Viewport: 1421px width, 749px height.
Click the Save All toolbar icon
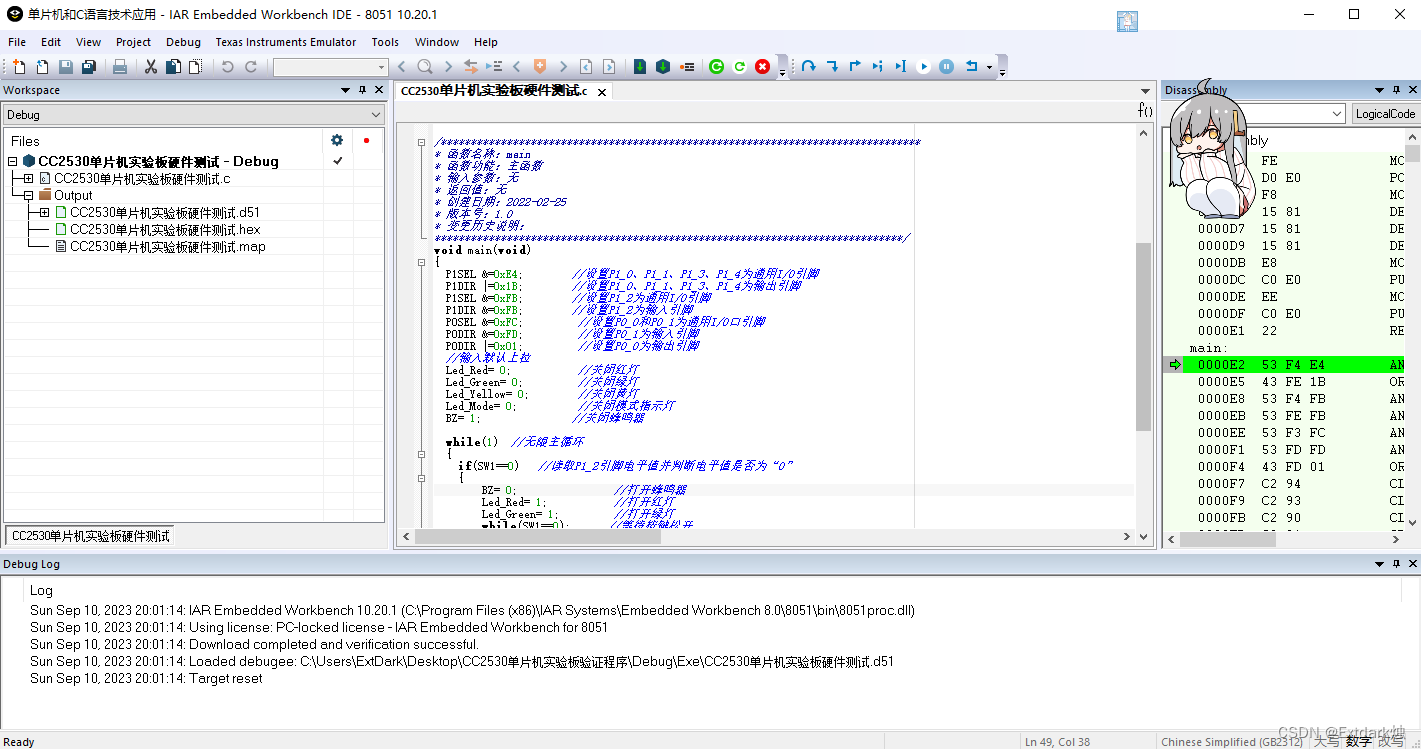pos(87,66)
